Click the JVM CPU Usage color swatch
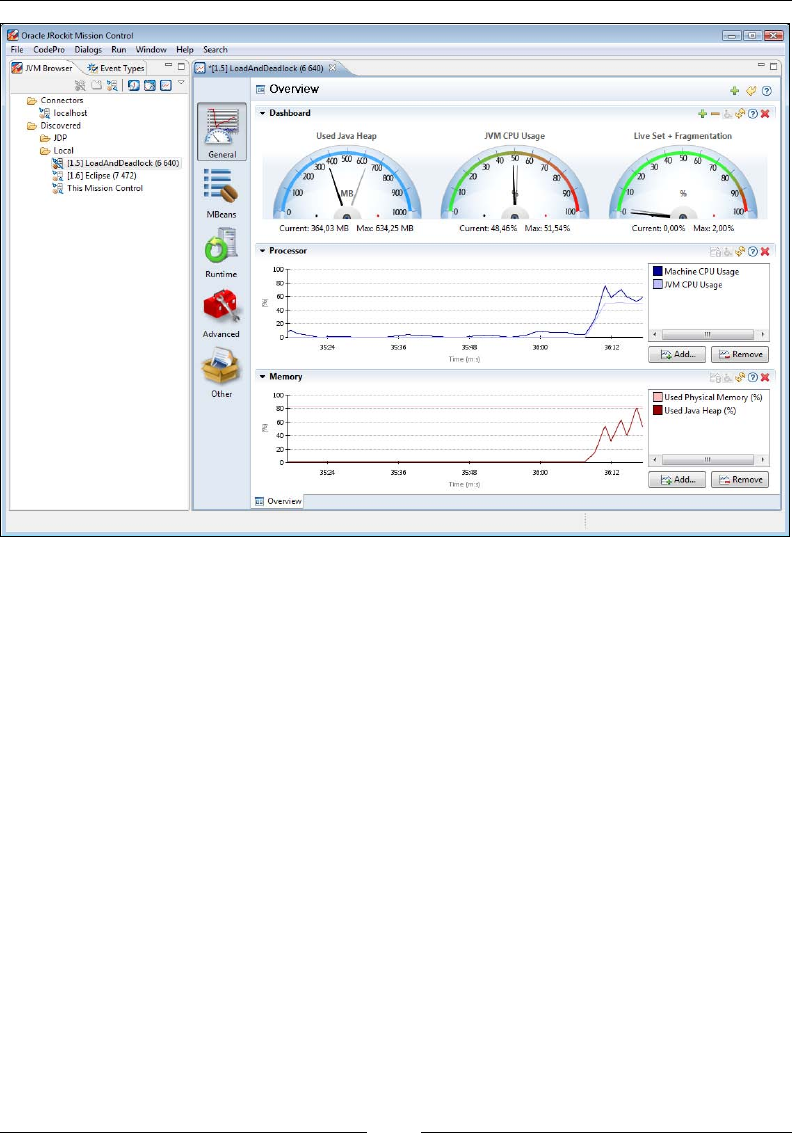792x1142 pixels. click(657, 284)
